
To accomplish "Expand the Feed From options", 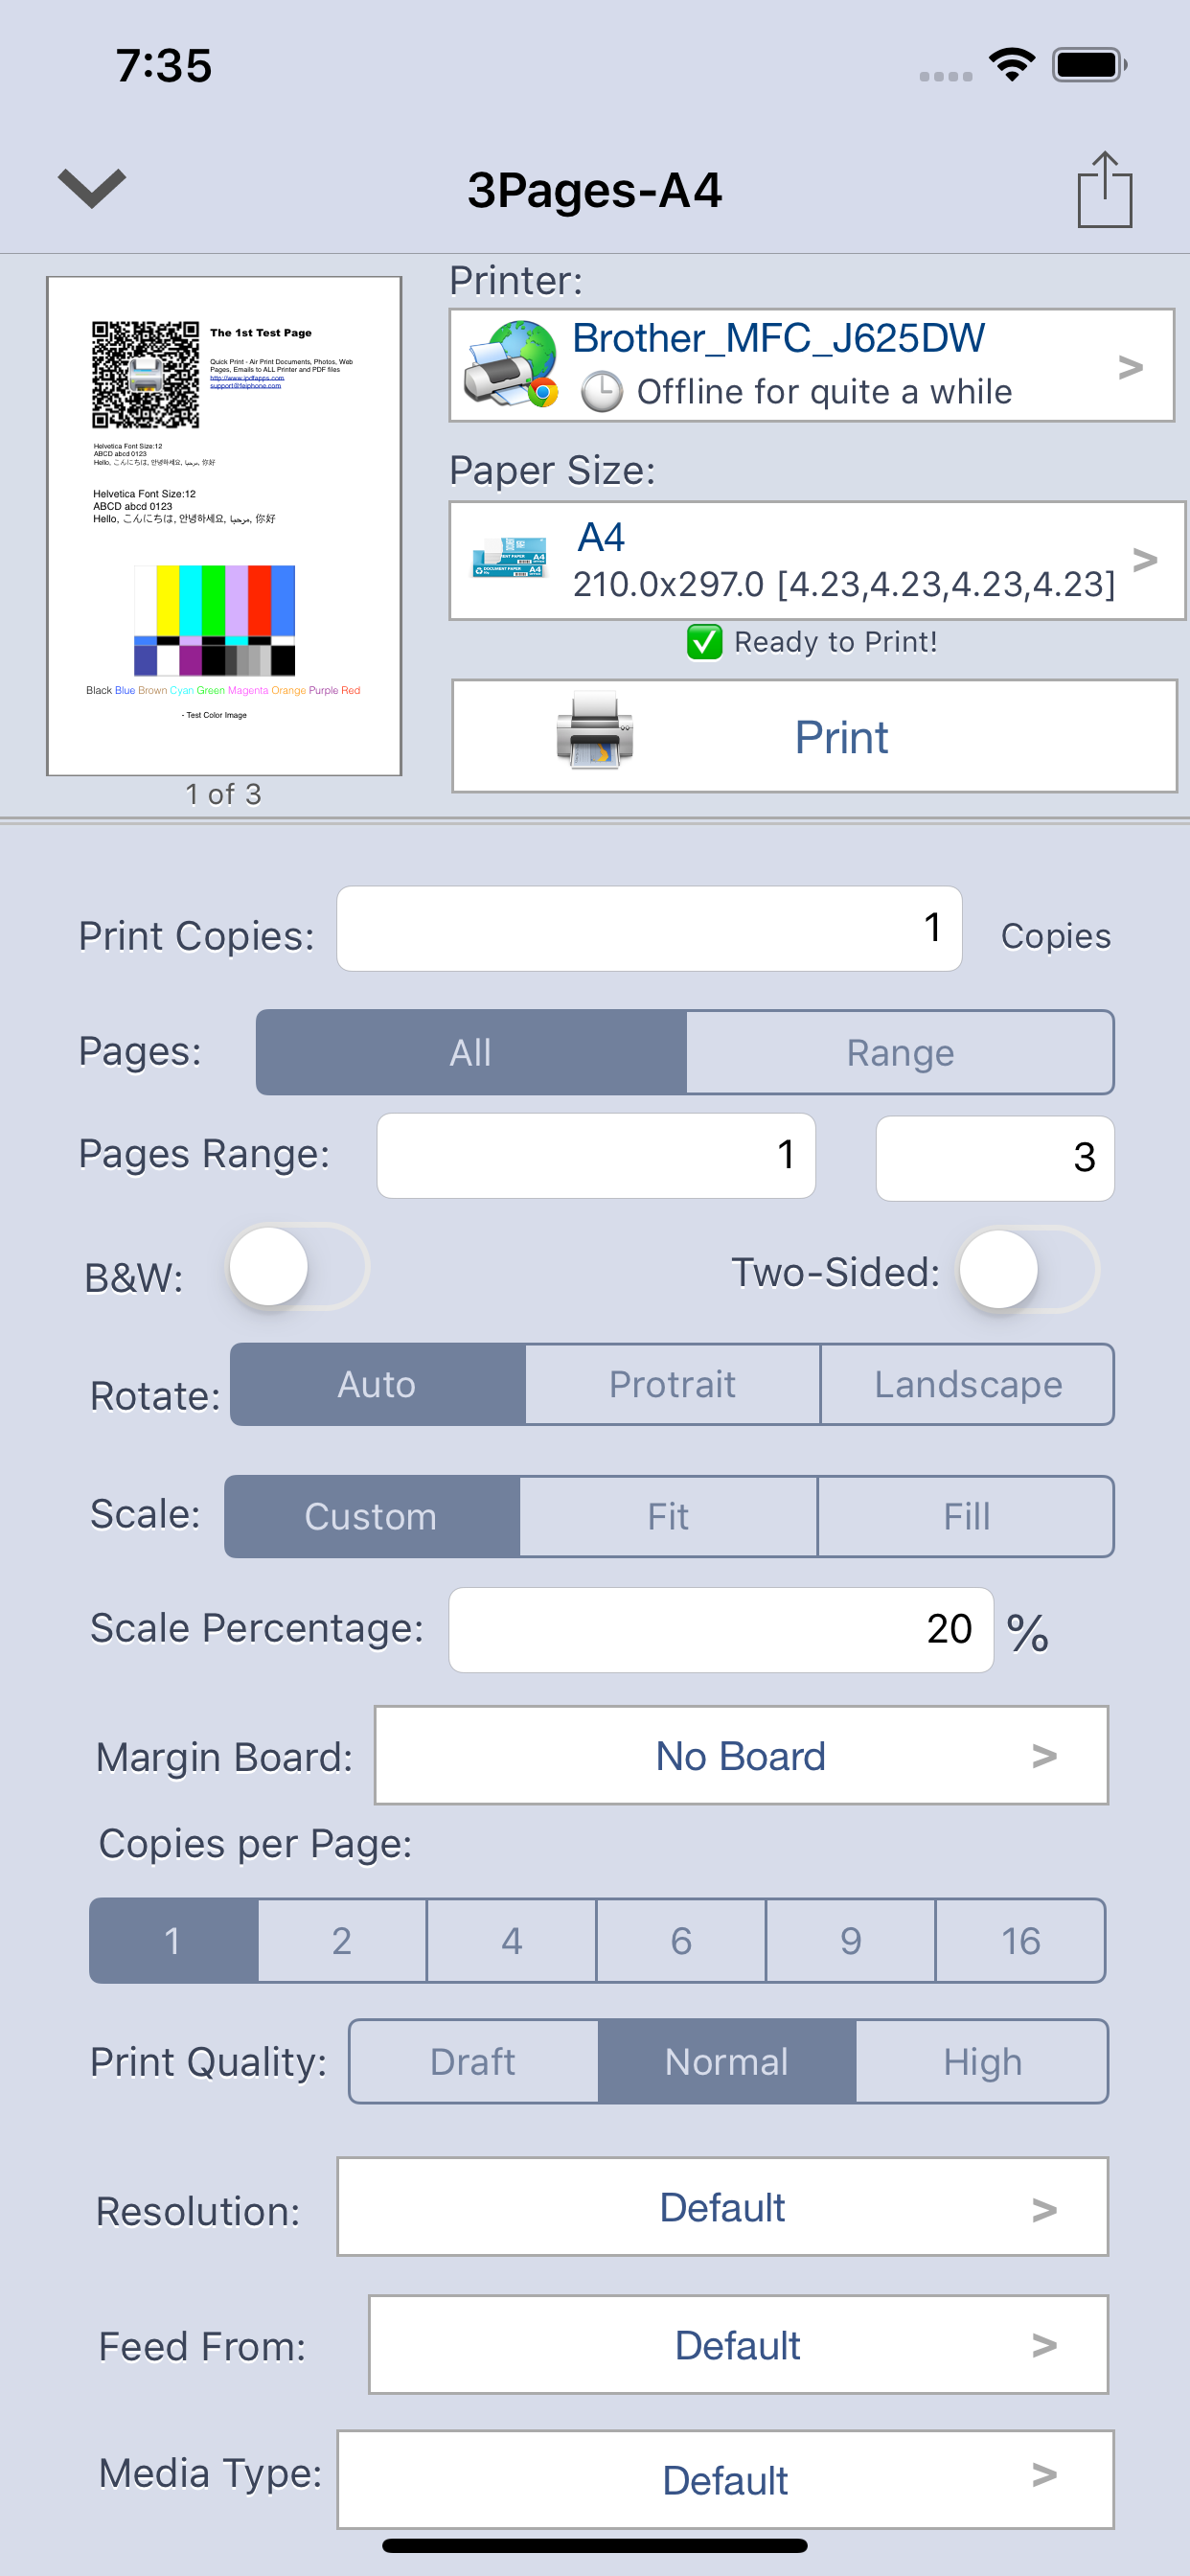I will click(x=737, y=2344).
